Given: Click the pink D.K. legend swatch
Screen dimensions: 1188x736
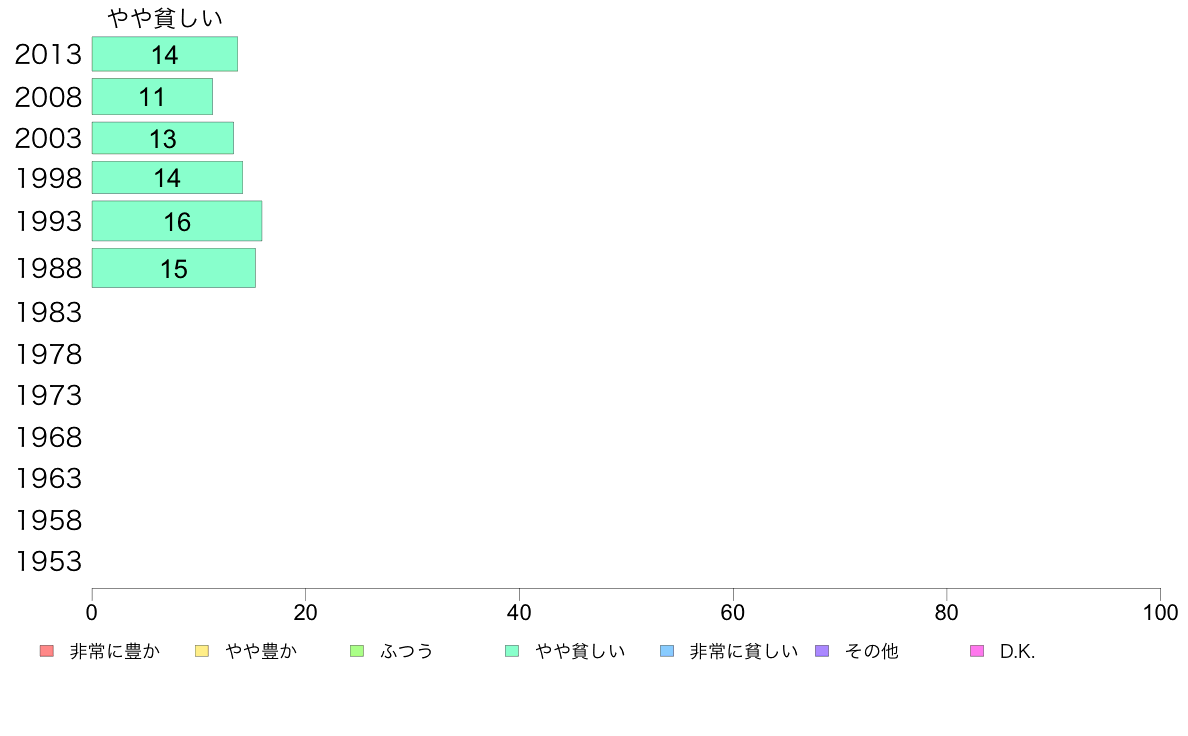Looking at the screenshot, I should point(977,651).
